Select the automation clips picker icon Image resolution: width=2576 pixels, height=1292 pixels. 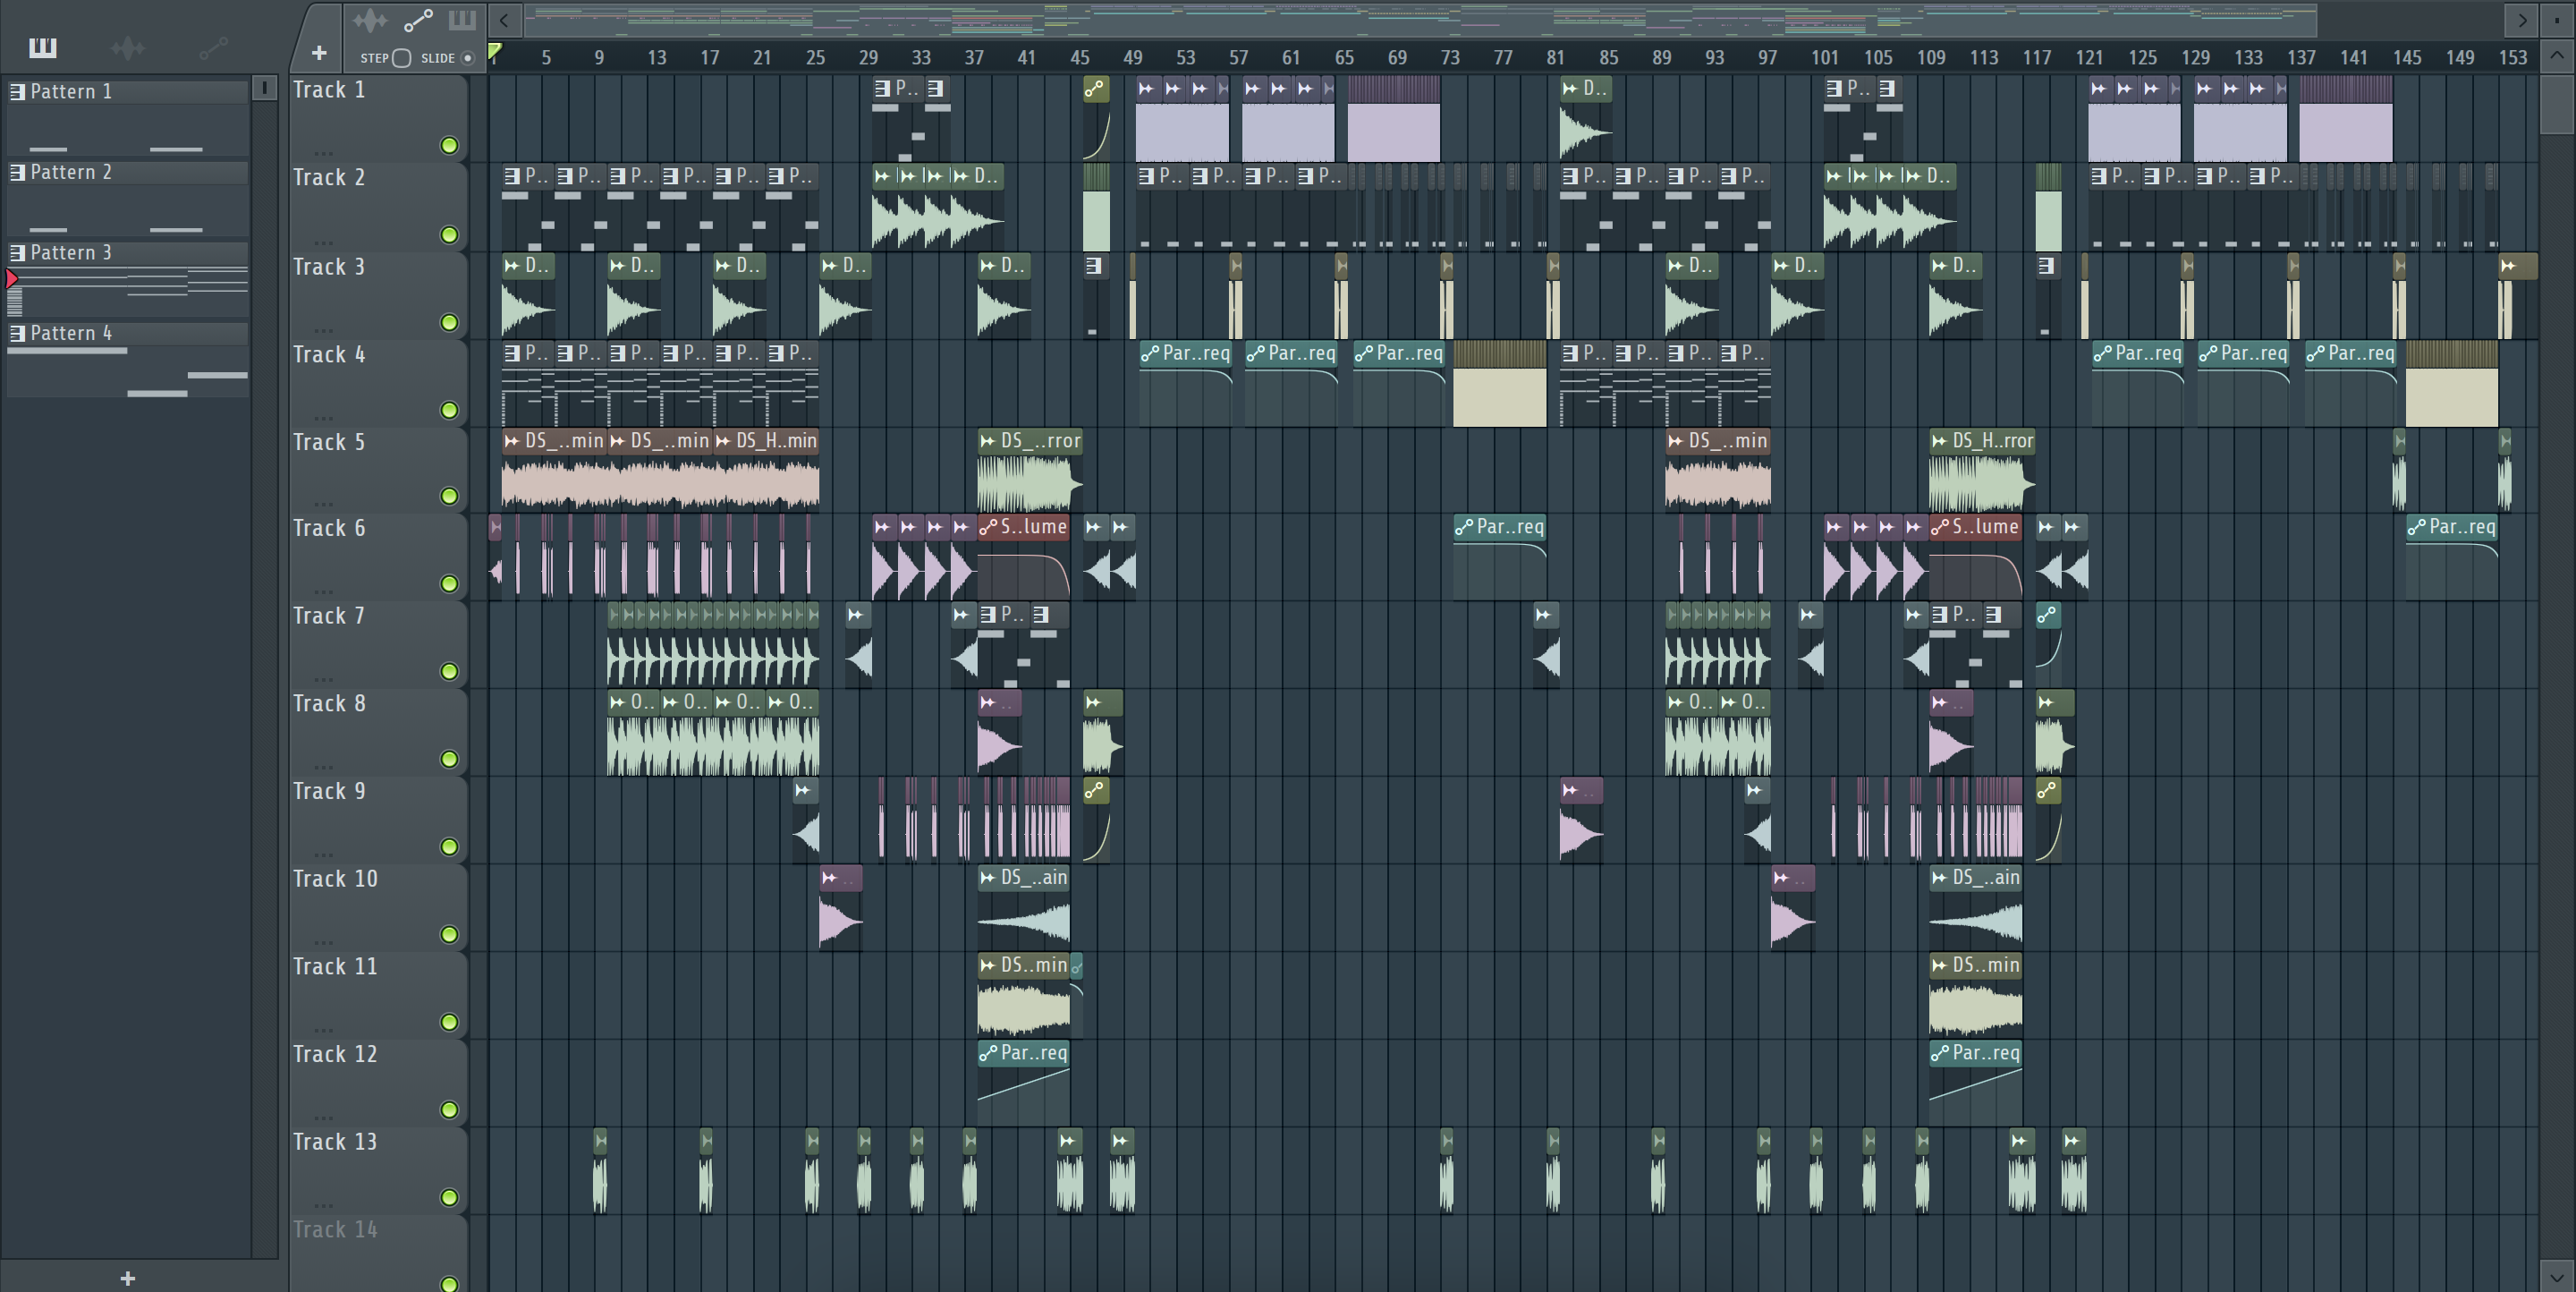click(213, 47)
